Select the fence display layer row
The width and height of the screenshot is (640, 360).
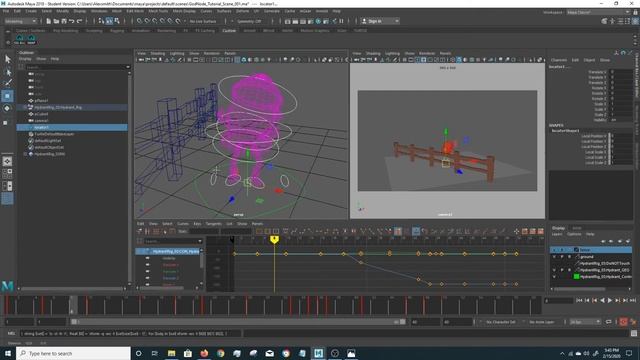click(x=591, y=250)
